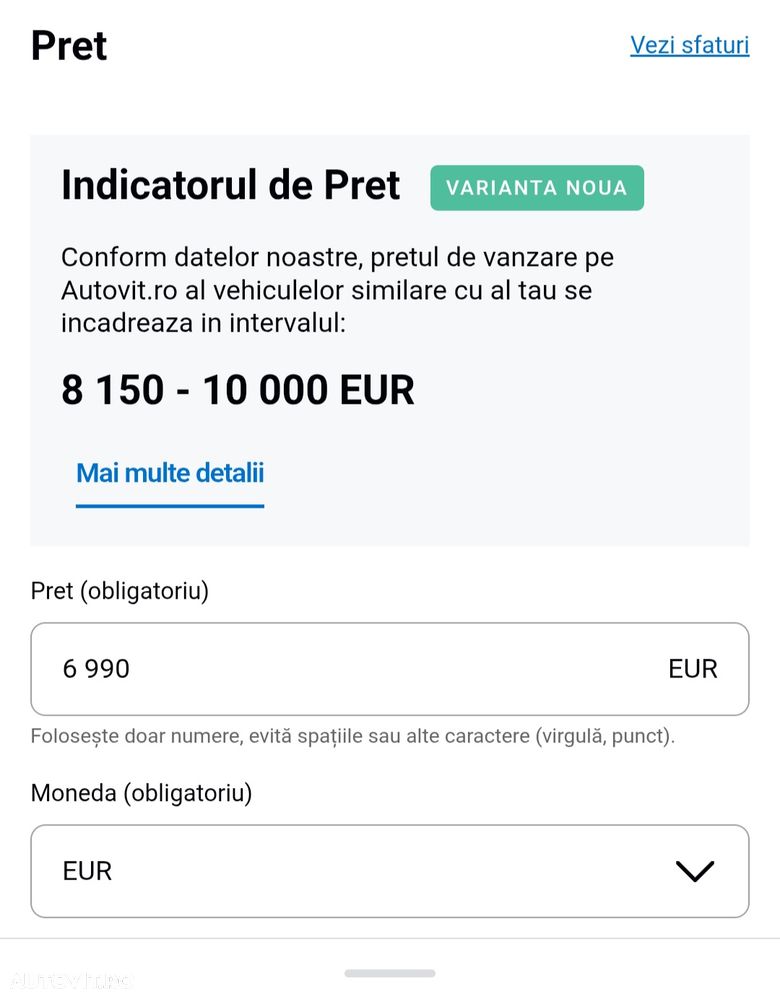Expand the Moneda currency dropdown
The width and height of the screenshot is (780, 999).
pyautogui.click(x=390, y=871)
